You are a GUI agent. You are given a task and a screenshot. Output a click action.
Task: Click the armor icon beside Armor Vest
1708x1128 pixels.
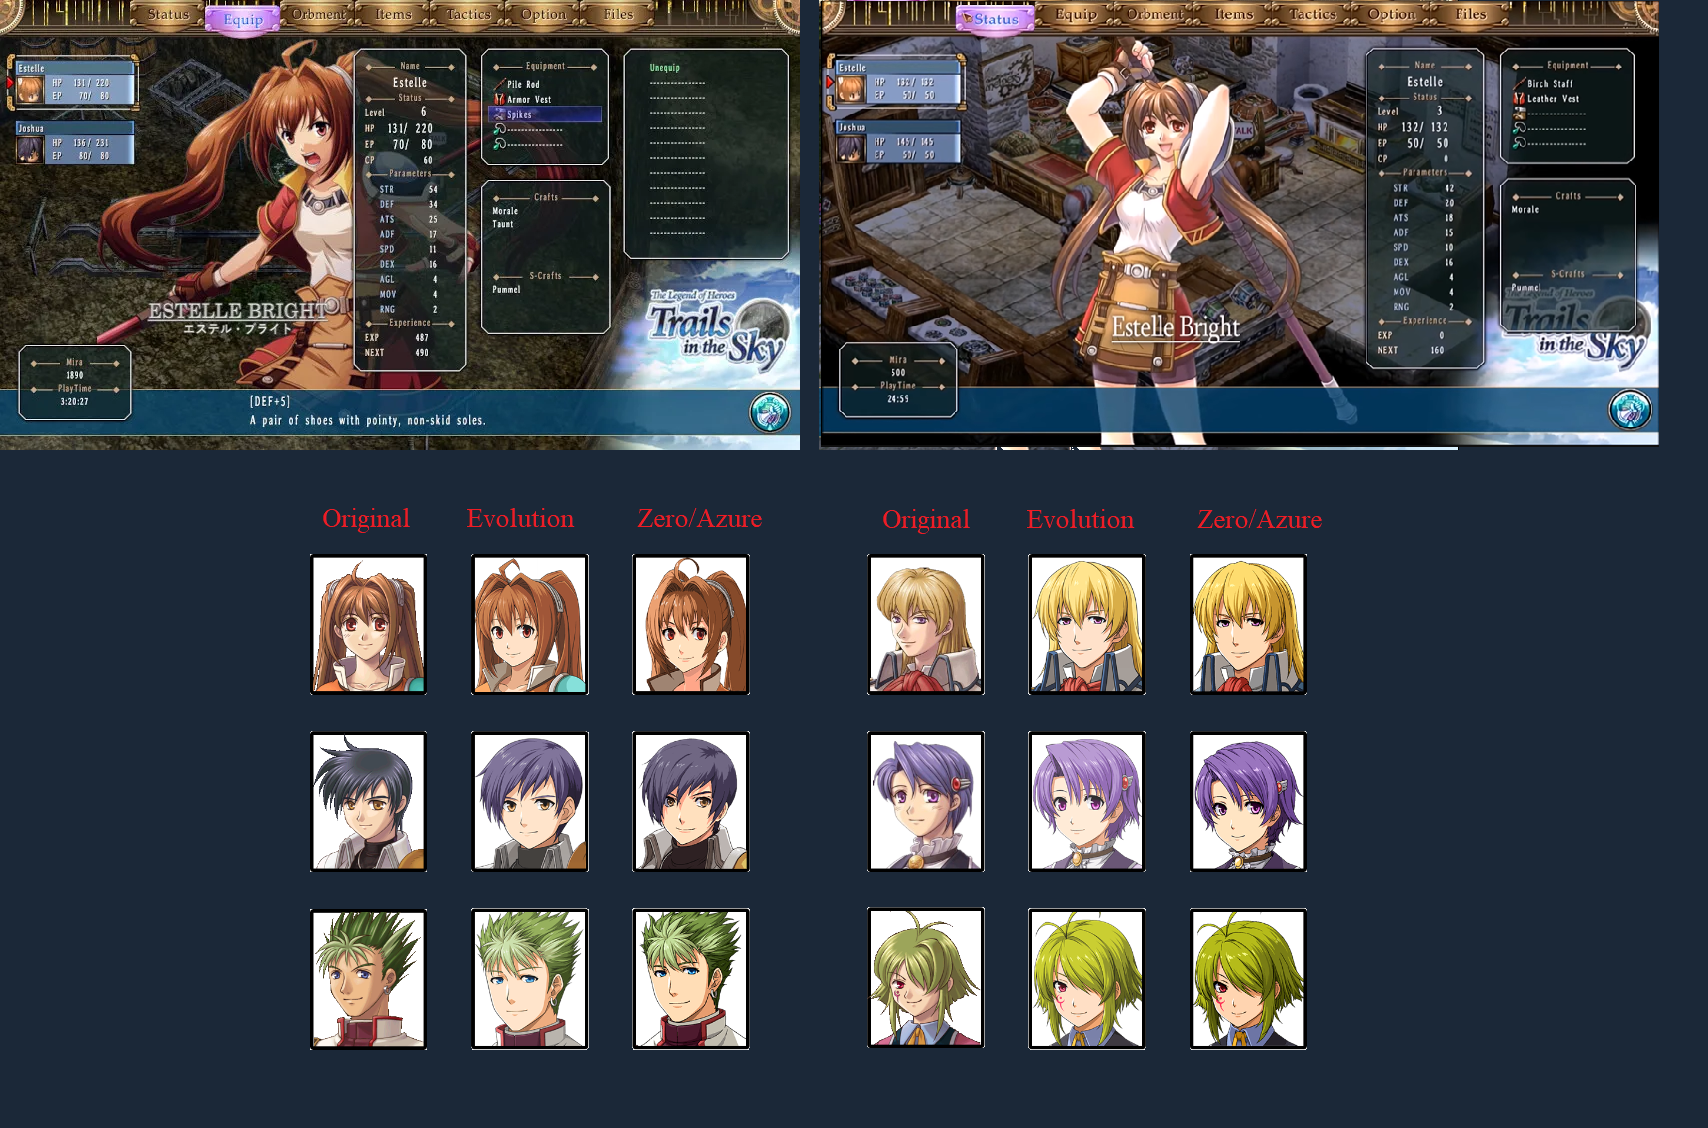[x=499, y=99]
